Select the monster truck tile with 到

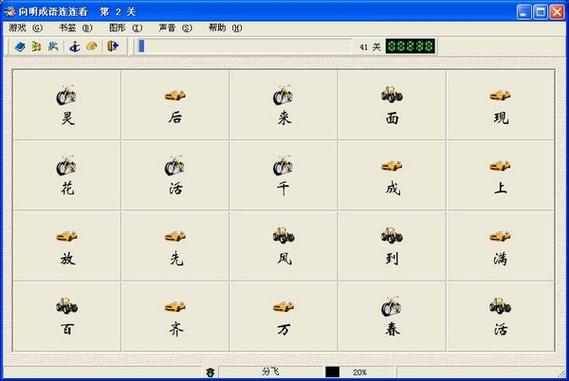coord(392,246)
